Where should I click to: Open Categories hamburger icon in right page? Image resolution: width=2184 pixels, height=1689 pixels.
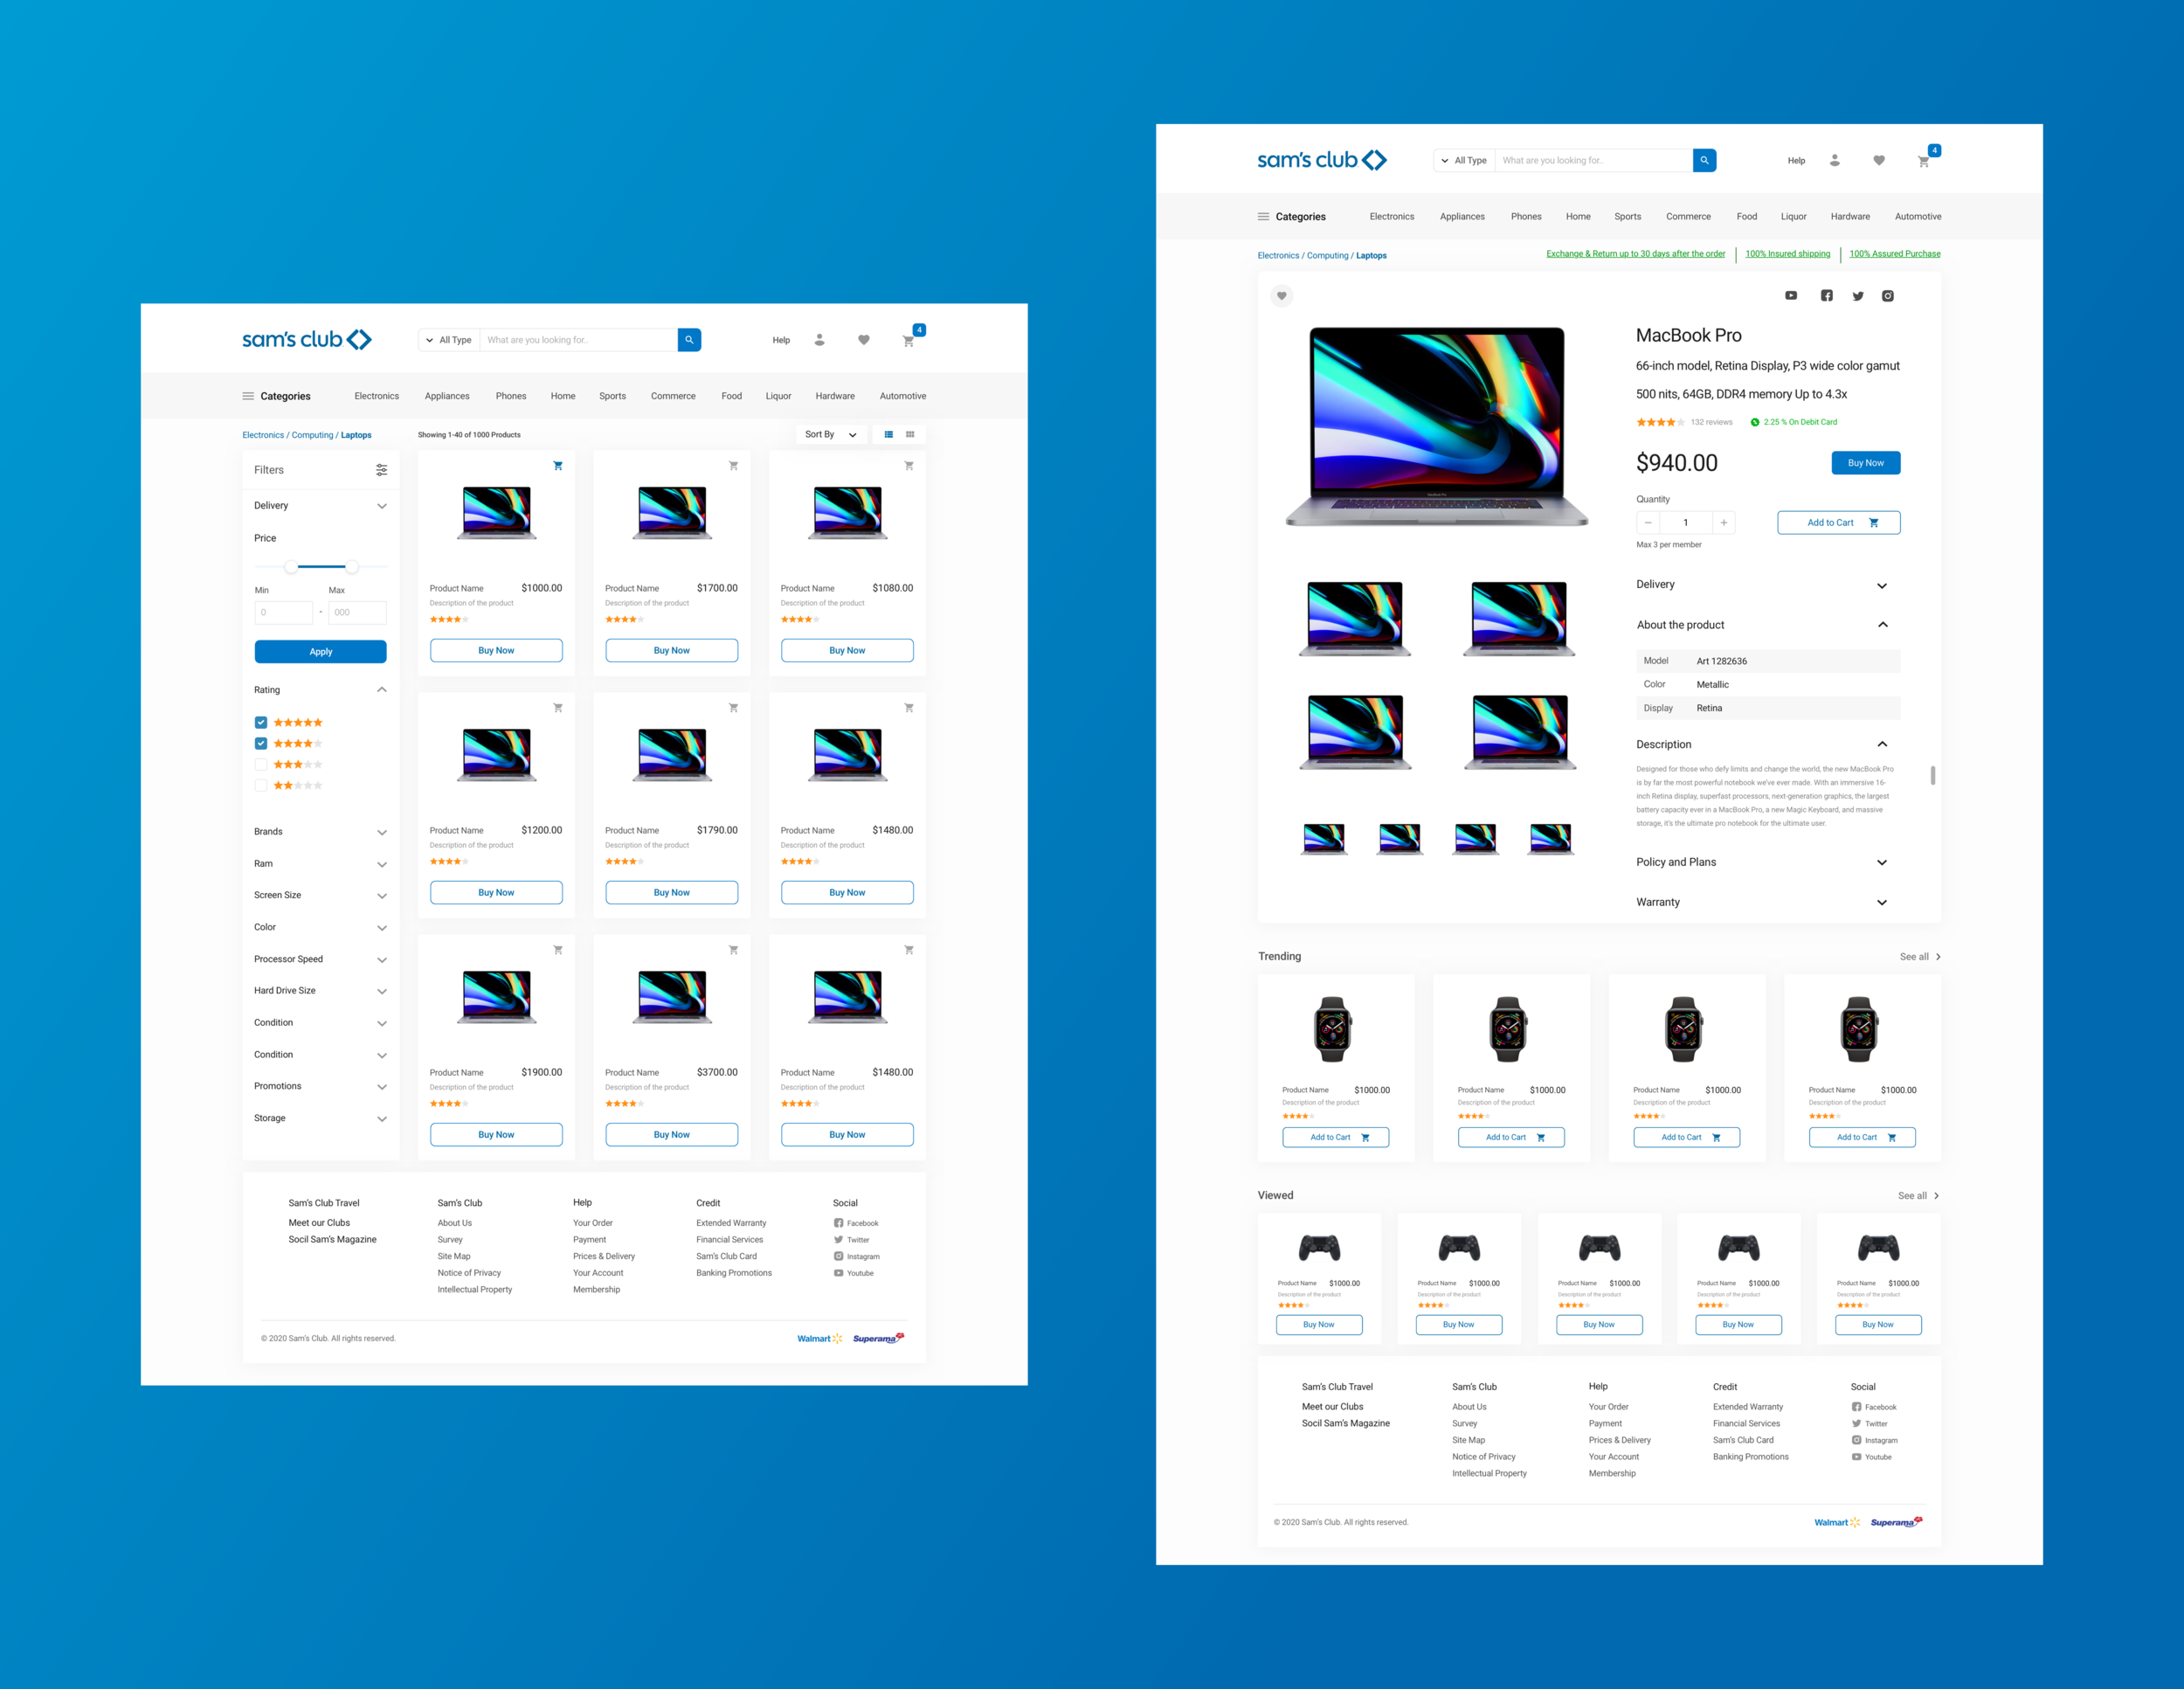(x=1263, y=216)
